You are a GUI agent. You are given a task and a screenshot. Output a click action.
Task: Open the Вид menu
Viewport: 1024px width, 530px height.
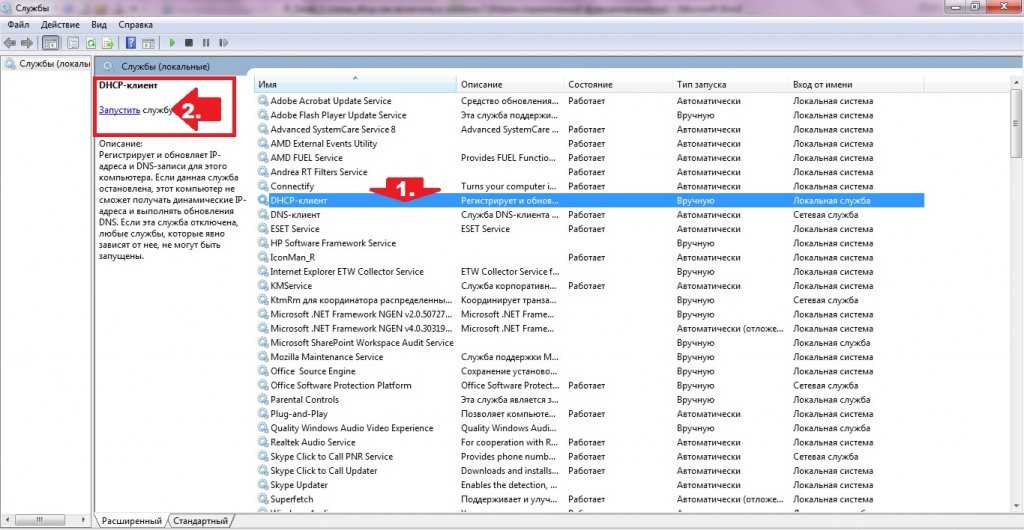point(99,23)
